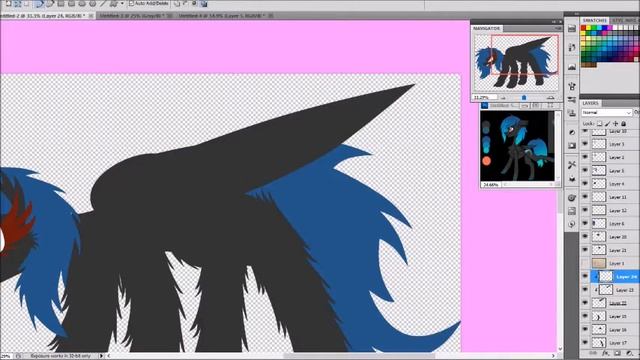Viewport: 640px width, 360px height.
Task: Select Layer 23 in Layers panel
Action: tap(625, 290)
